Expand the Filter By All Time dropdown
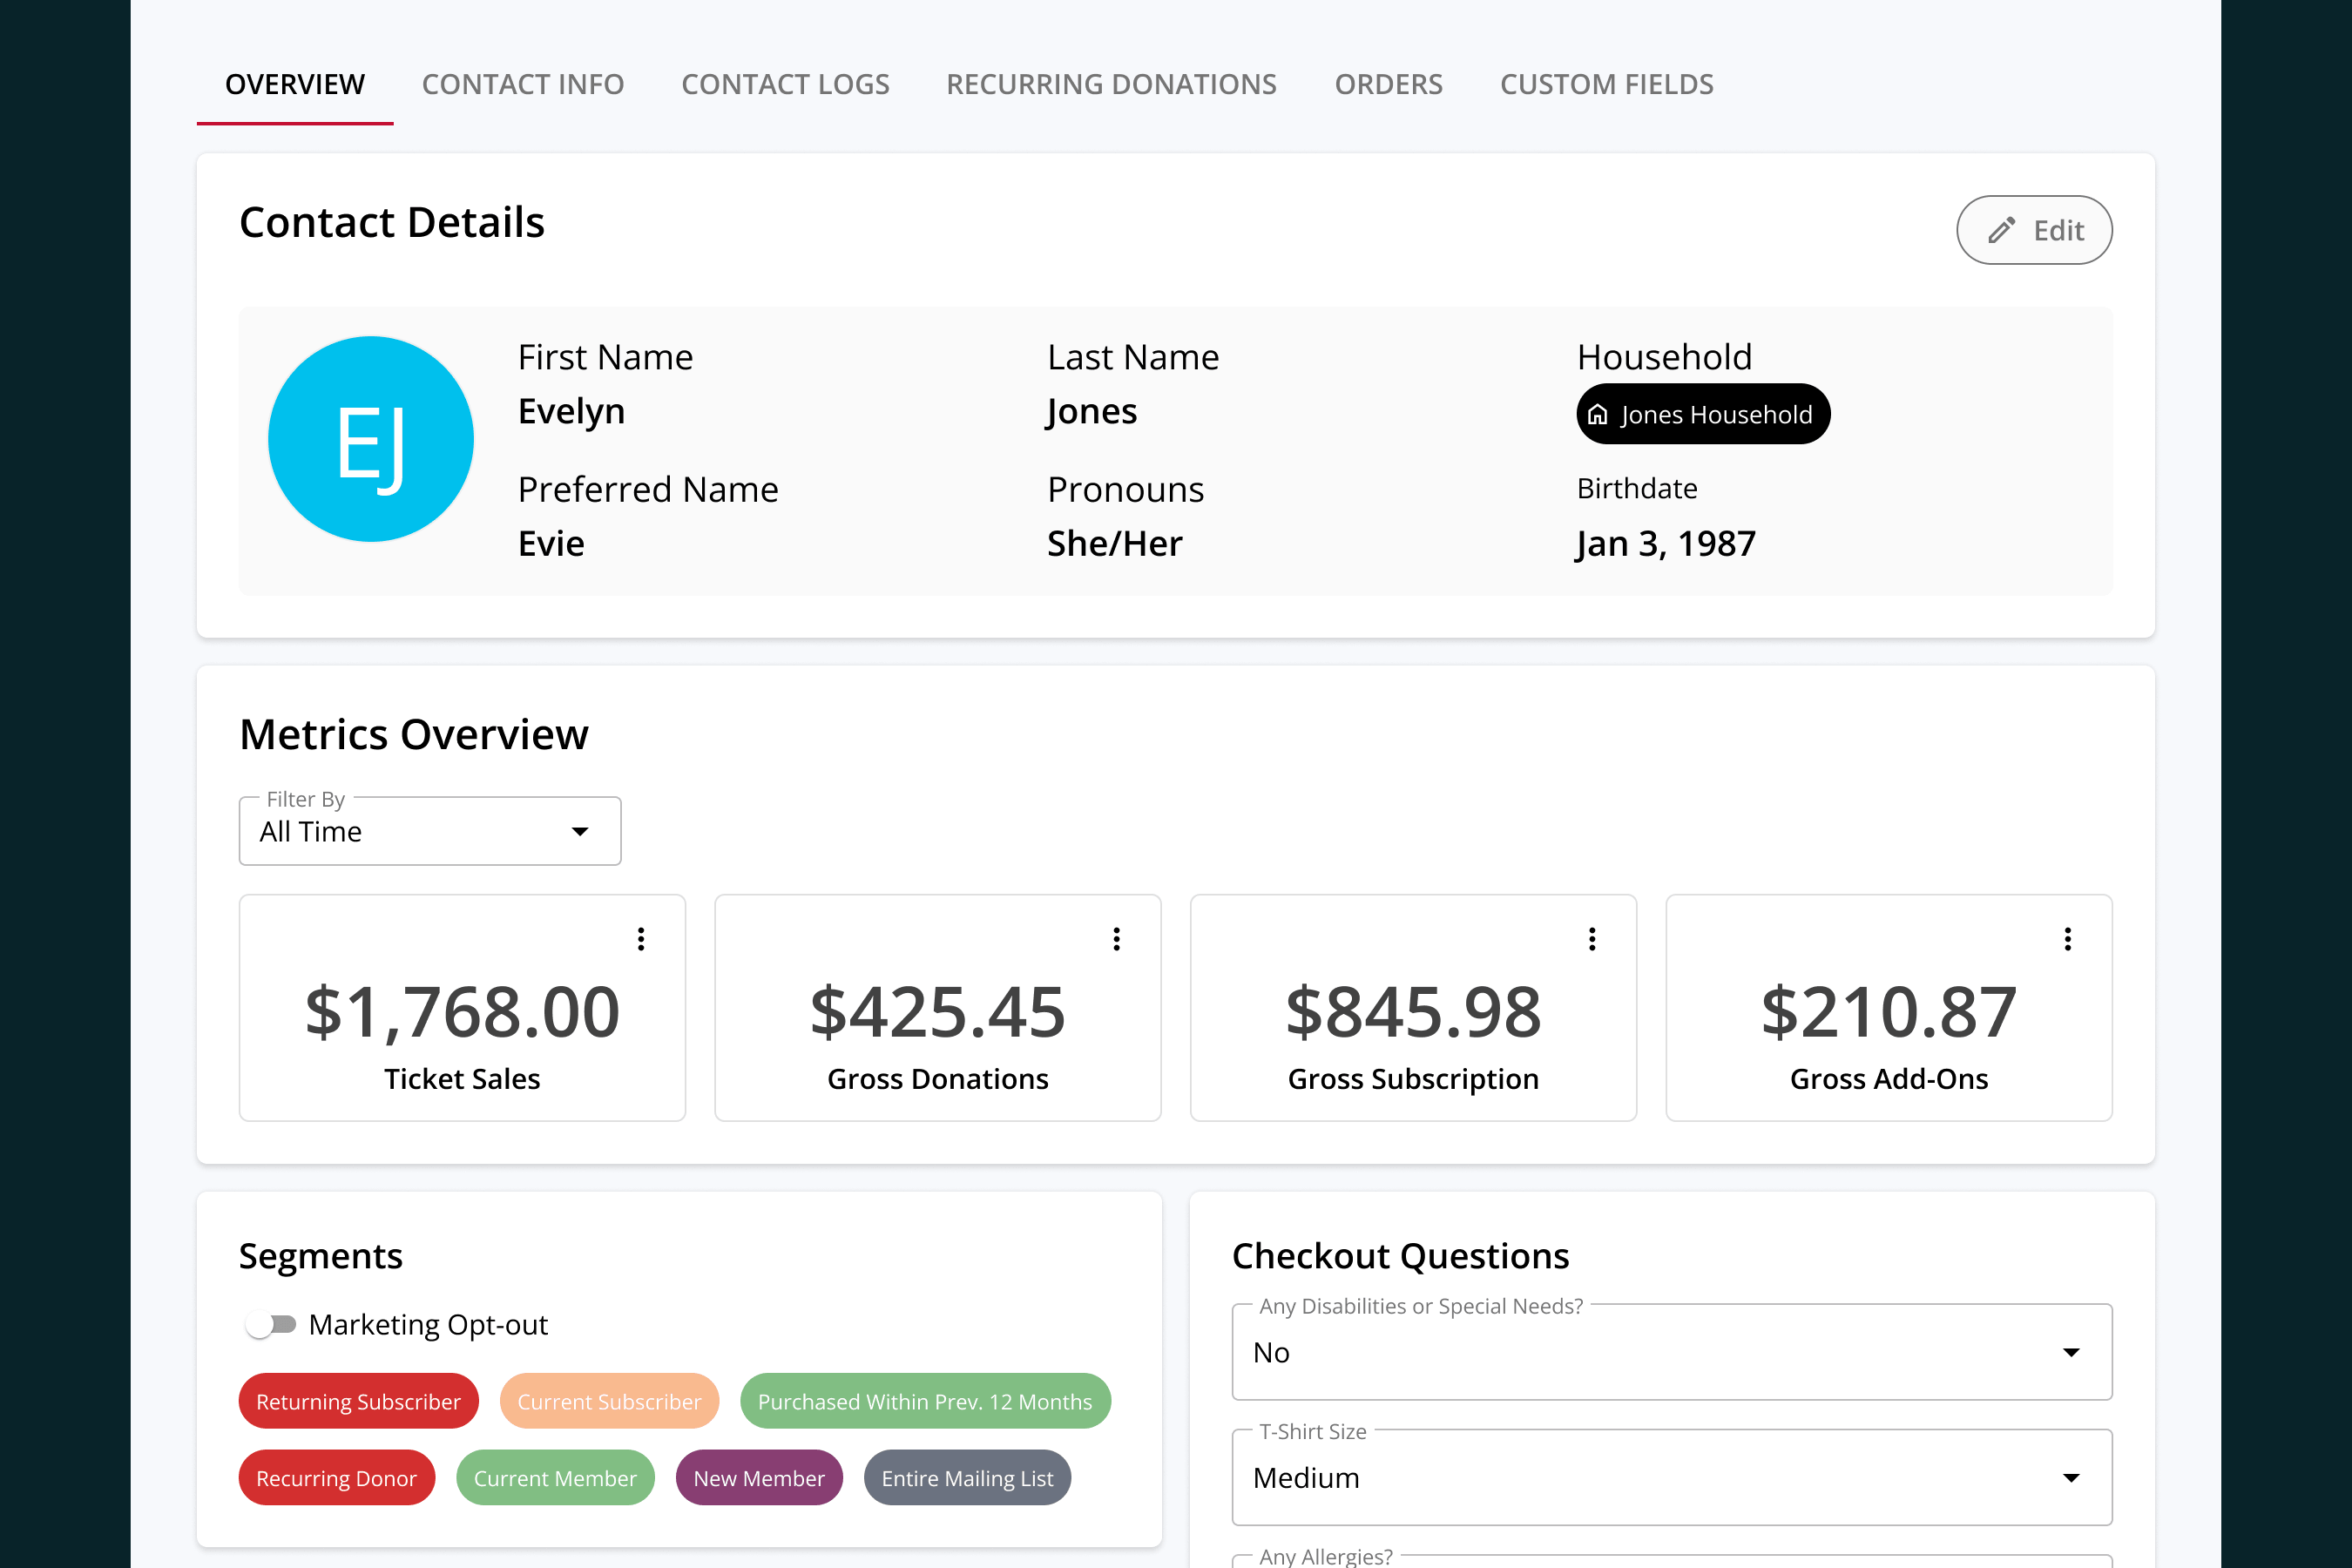 430,831
